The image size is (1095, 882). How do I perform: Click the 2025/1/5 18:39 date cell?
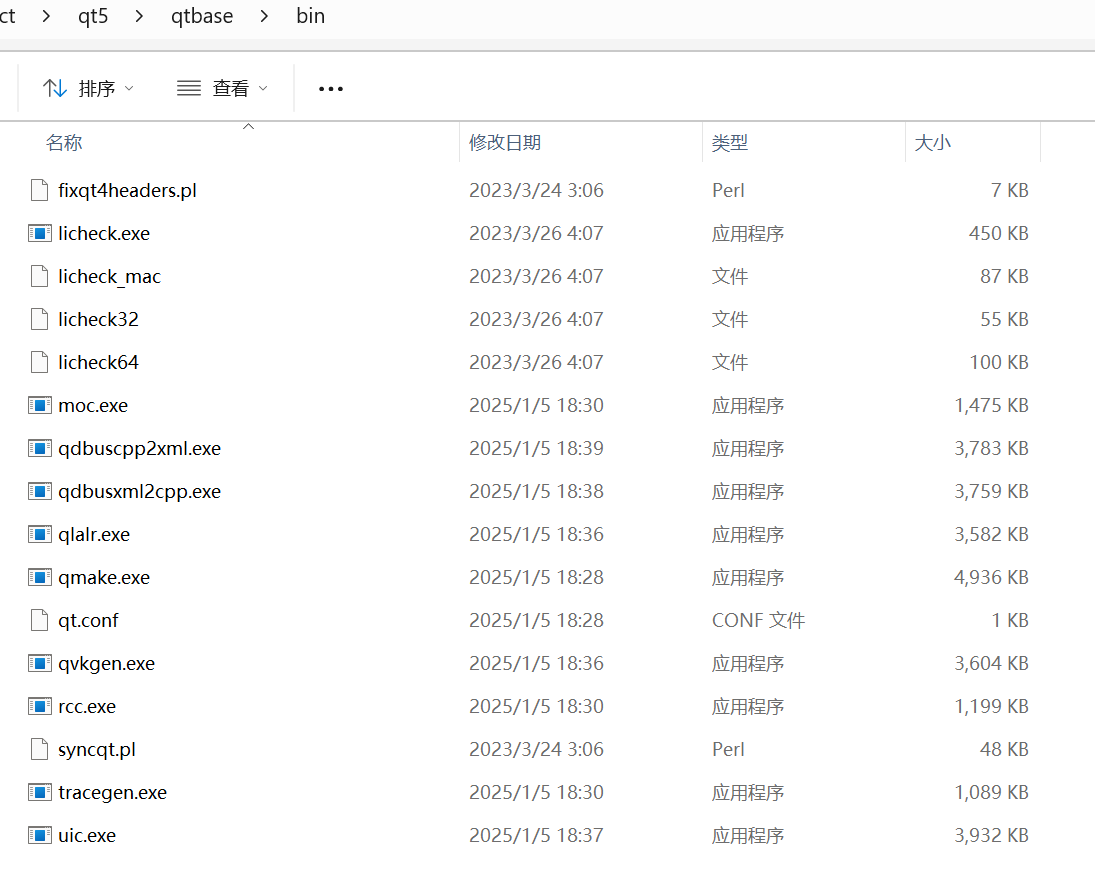536,448
